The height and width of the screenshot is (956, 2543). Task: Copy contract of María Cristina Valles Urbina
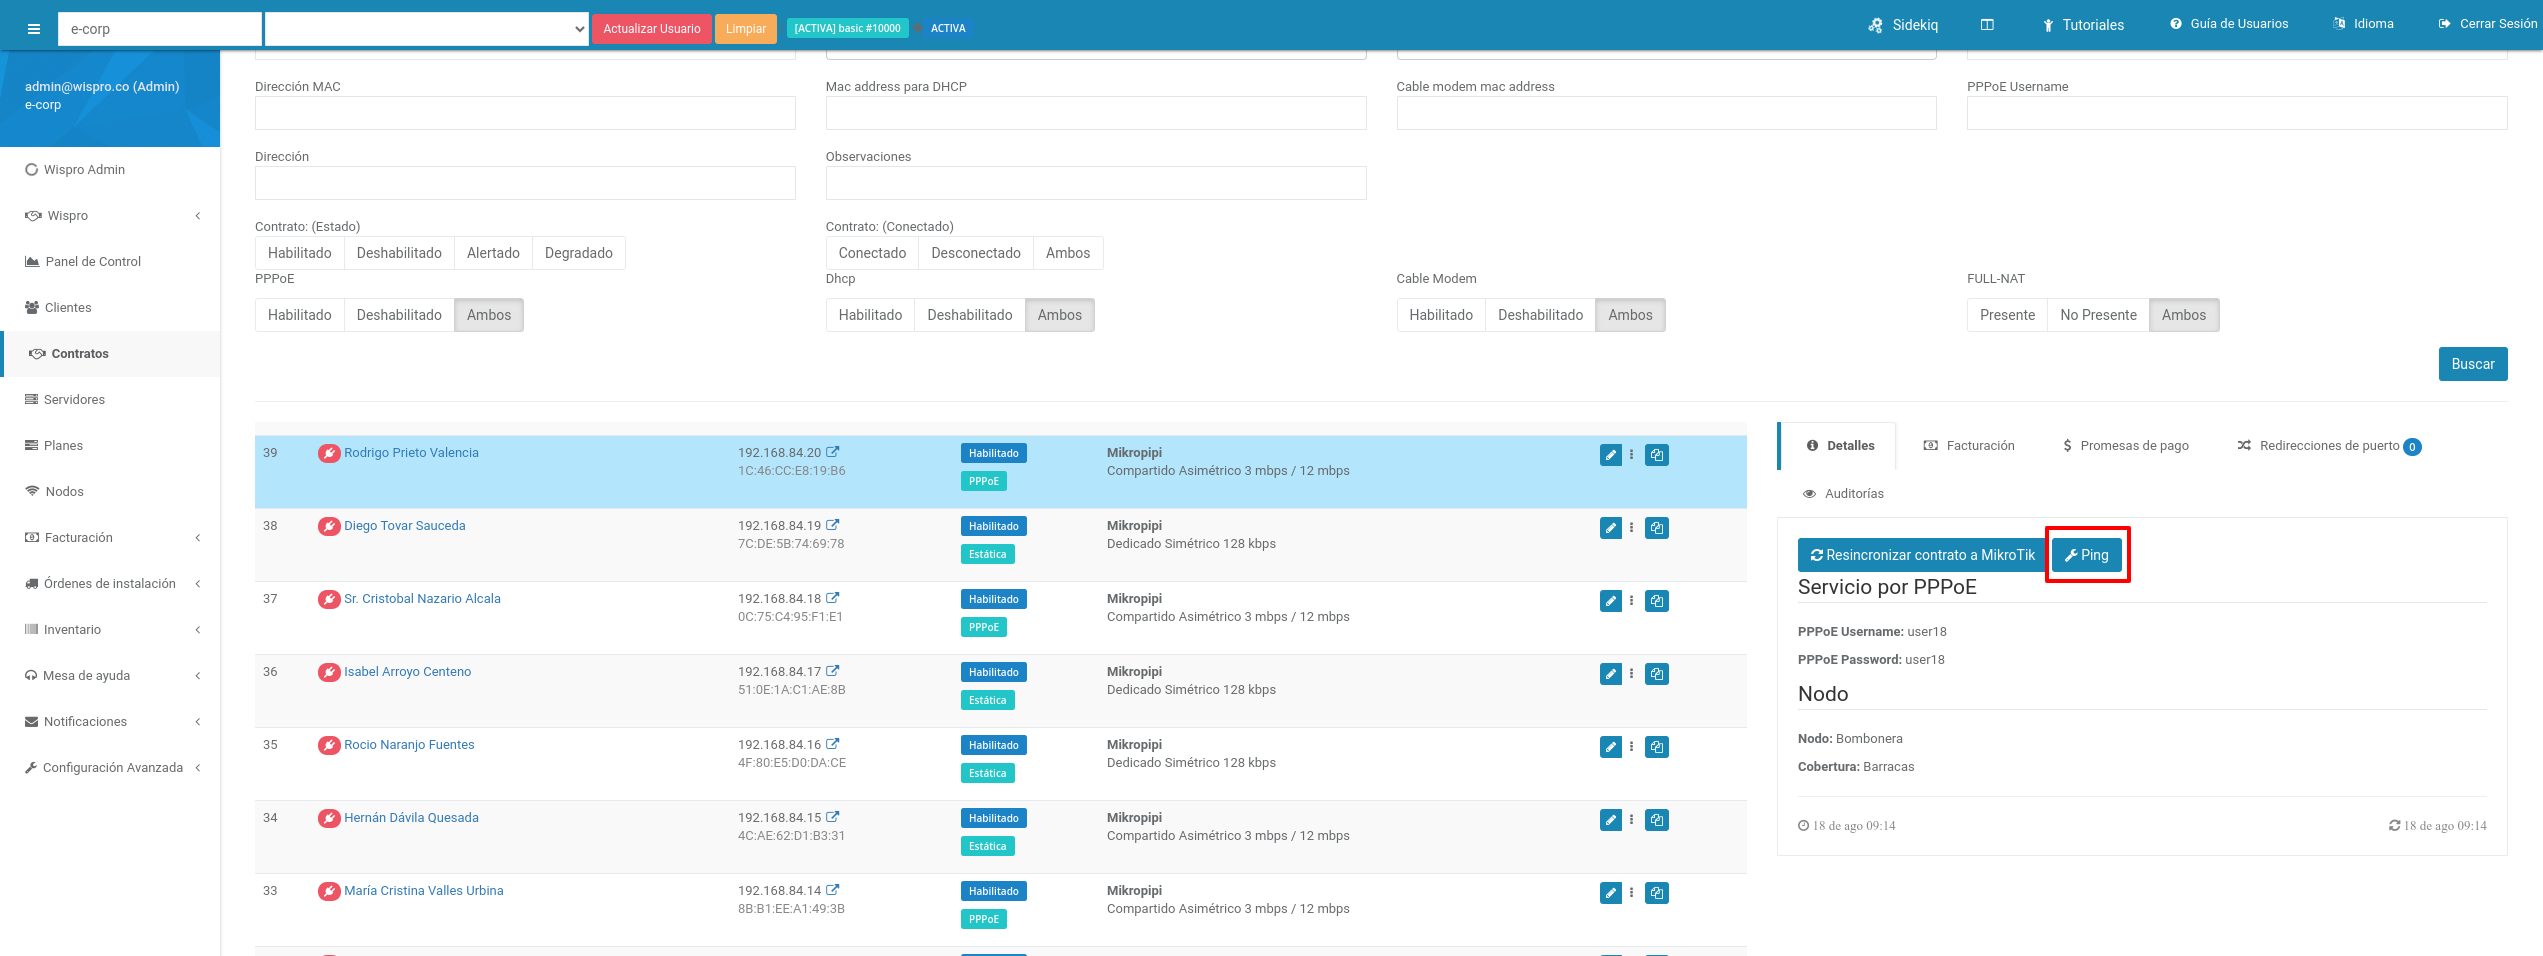(1657, 893)
